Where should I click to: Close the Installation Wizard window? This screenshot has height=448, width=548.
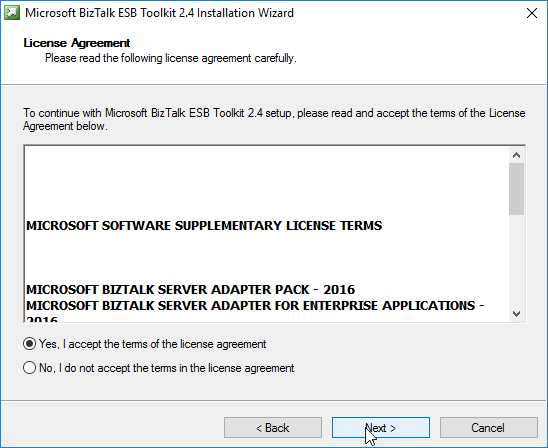coord(532,13)
